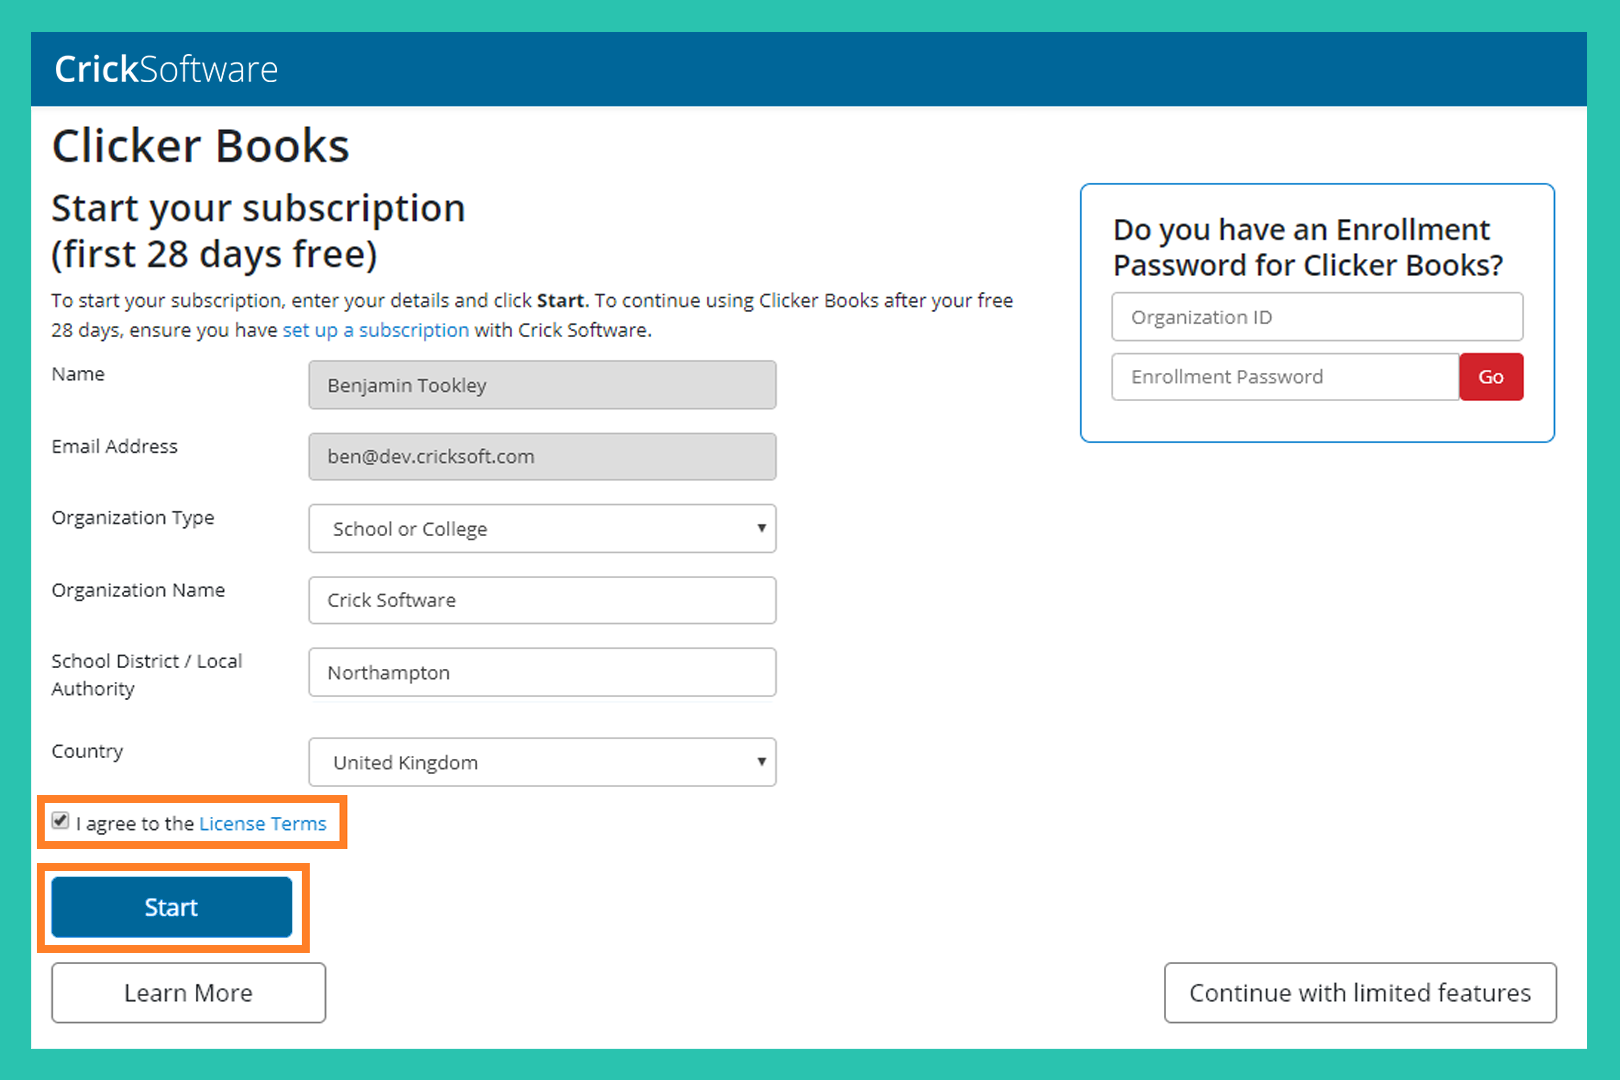Viewport: 1620px width, 1080px height.
Task: Click the Clicker Books page title
Action: [200, 146]
